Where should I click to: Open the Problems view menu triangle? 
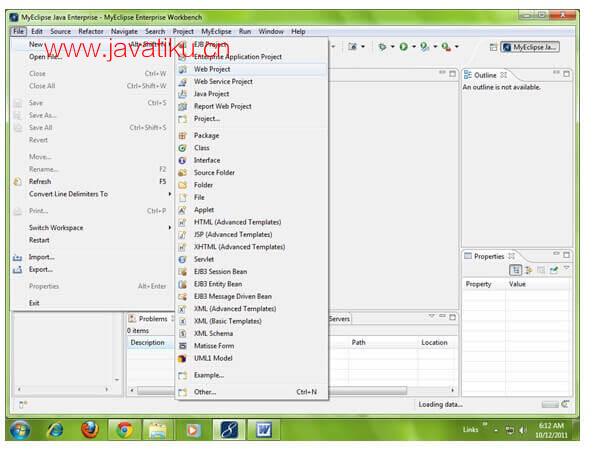tap(431, 316)
